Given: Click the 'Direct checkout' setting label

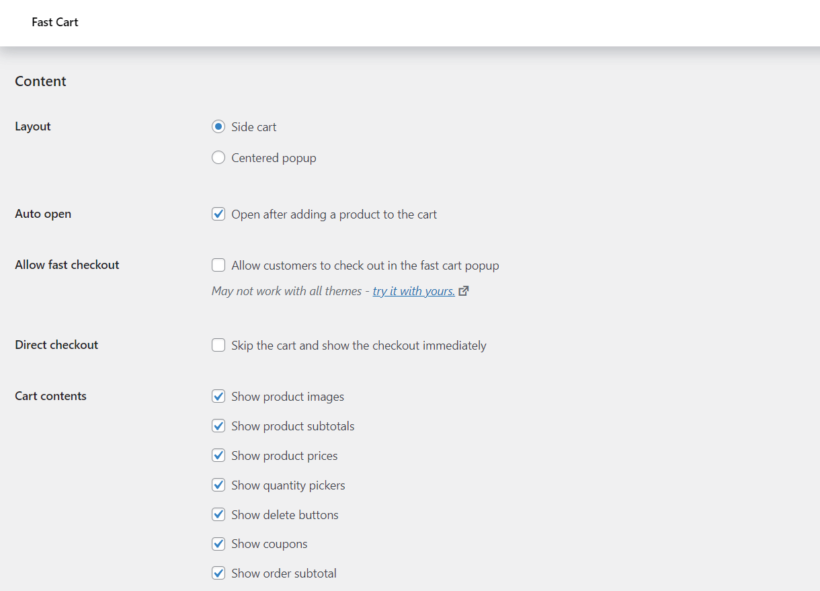Looking at the screenshot, I should coord(56,344).
